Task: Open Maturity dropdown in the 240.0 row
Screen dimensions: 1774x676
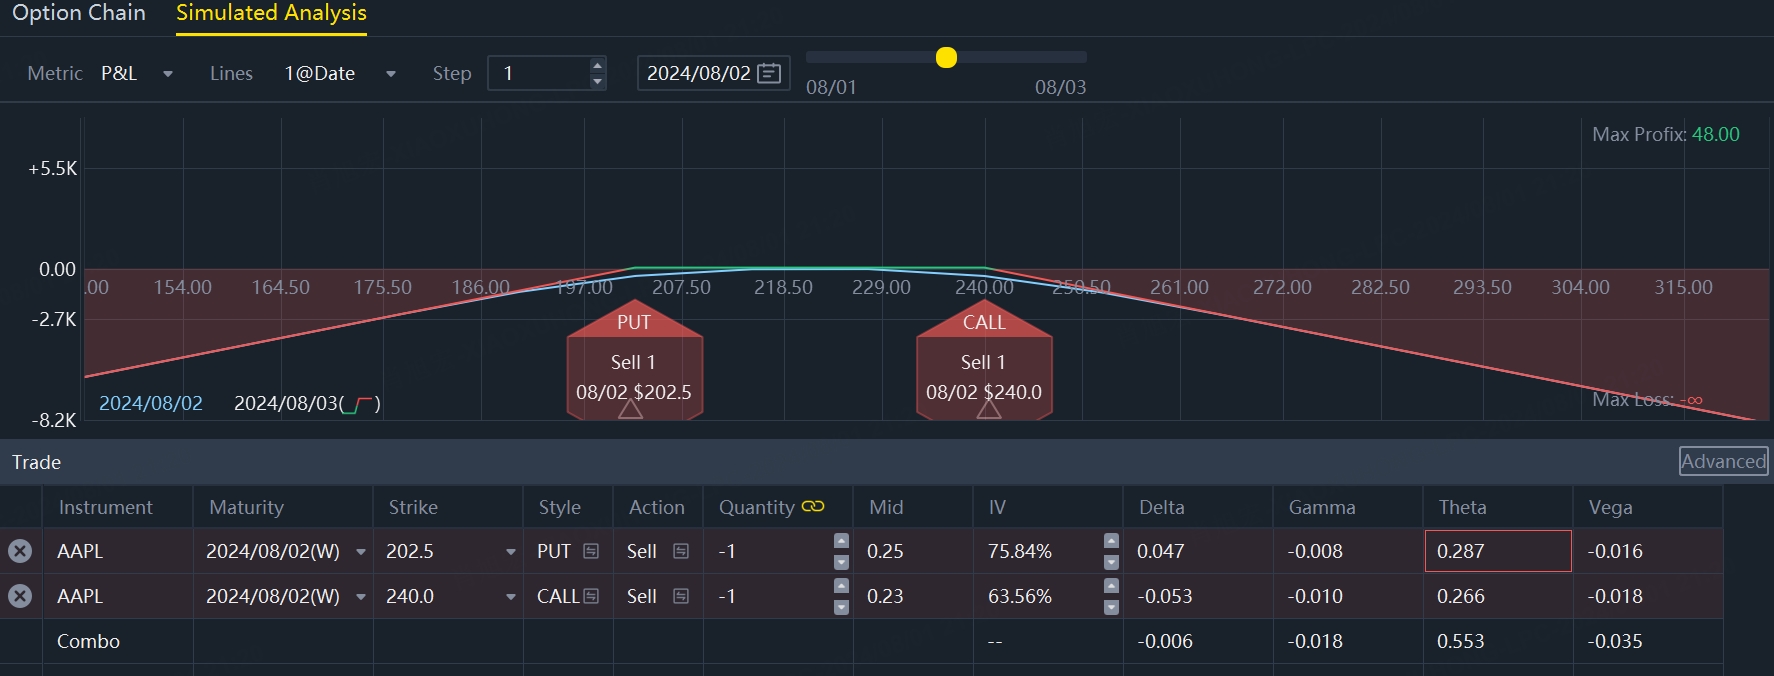Action: (x=360, y=597)
